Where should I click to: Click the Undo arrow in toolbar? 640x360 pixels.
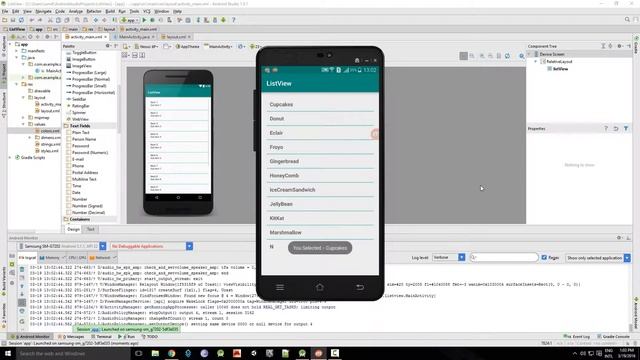(x=32, y=20)
